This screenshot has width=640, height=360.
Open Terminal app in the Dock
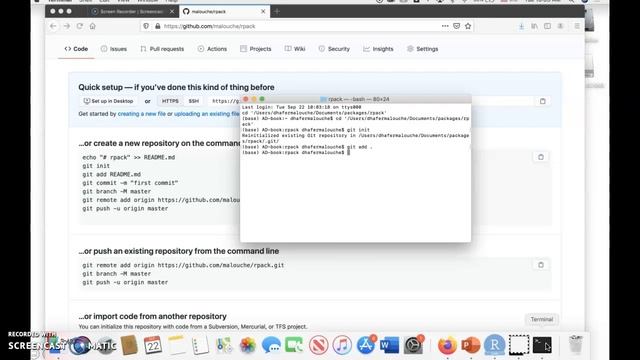click(542, 345)
